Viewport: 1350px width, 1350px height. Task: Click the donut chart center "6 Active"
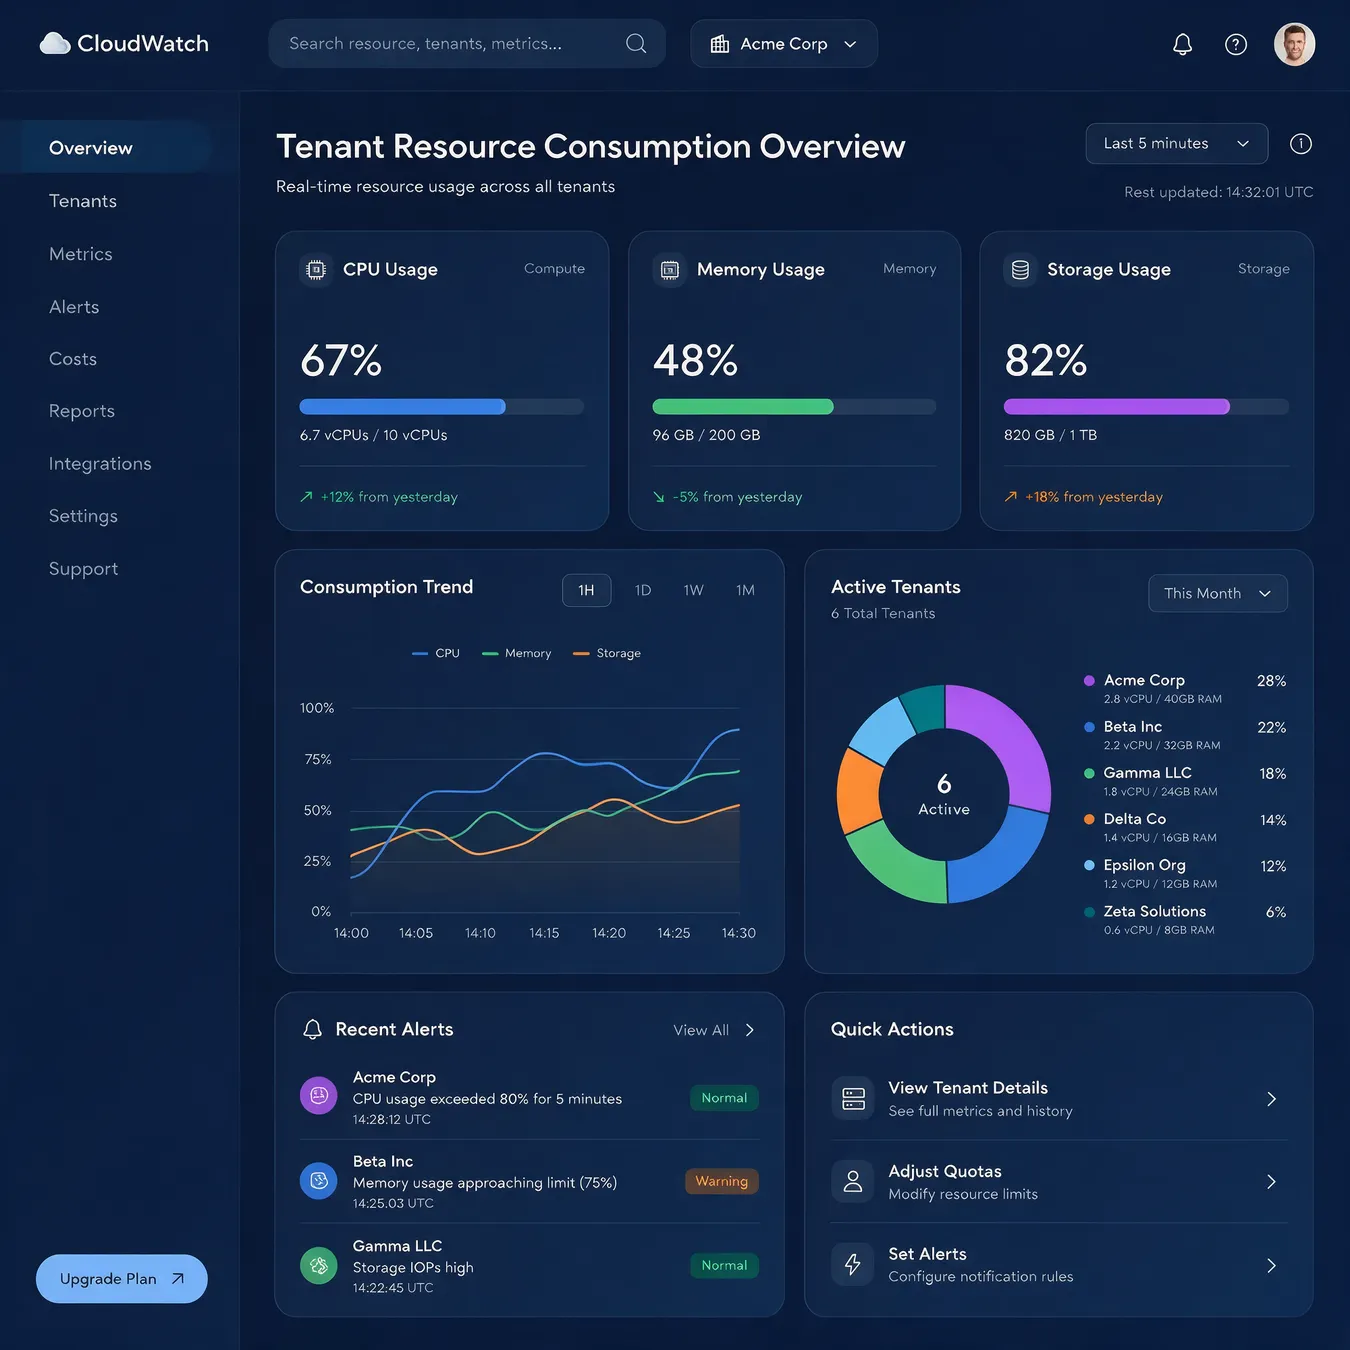click(x=944, y=795)
